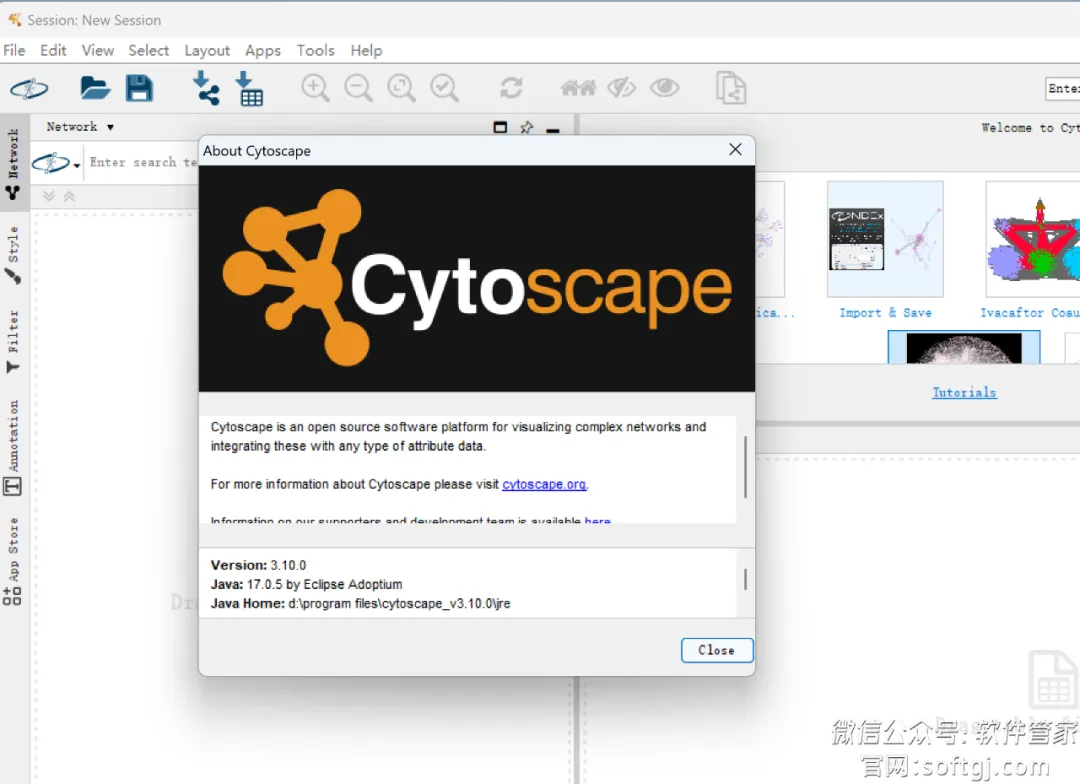Image resolution: width=1080 pixels, height=784 pixels.
Task: Open the File menu
Action: click(14, 50)
